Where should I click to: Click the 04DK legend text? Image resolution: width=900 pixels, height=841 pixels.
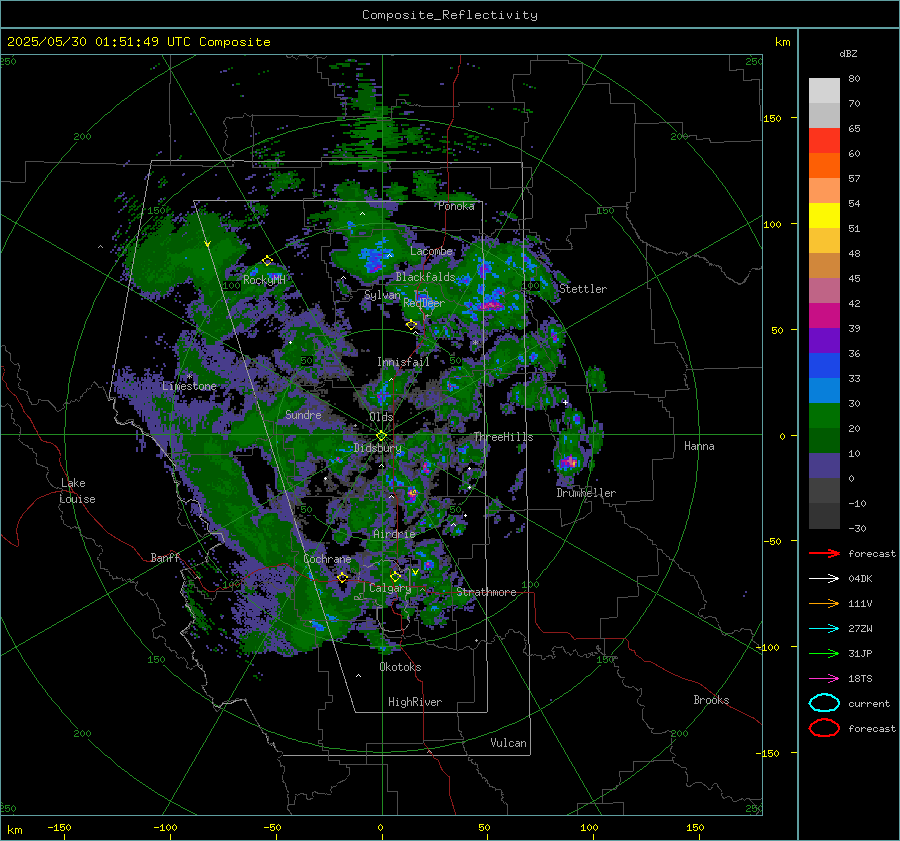tap(860, 579)
